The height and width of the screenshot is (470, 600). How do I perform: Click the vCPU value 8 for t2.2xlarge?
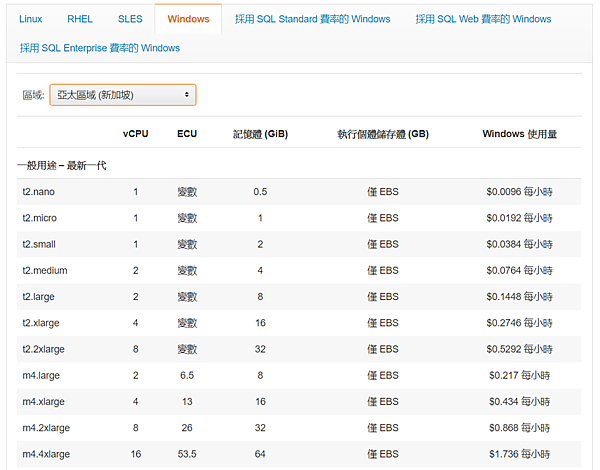135,349
